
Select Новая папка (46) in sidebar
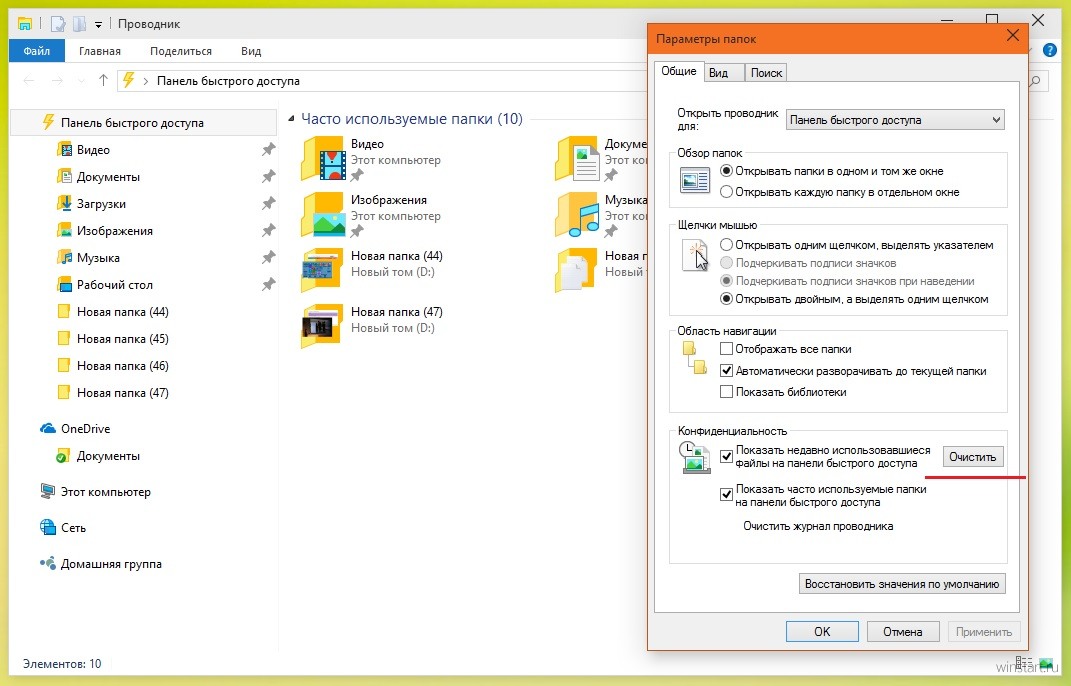click(123, 366)
